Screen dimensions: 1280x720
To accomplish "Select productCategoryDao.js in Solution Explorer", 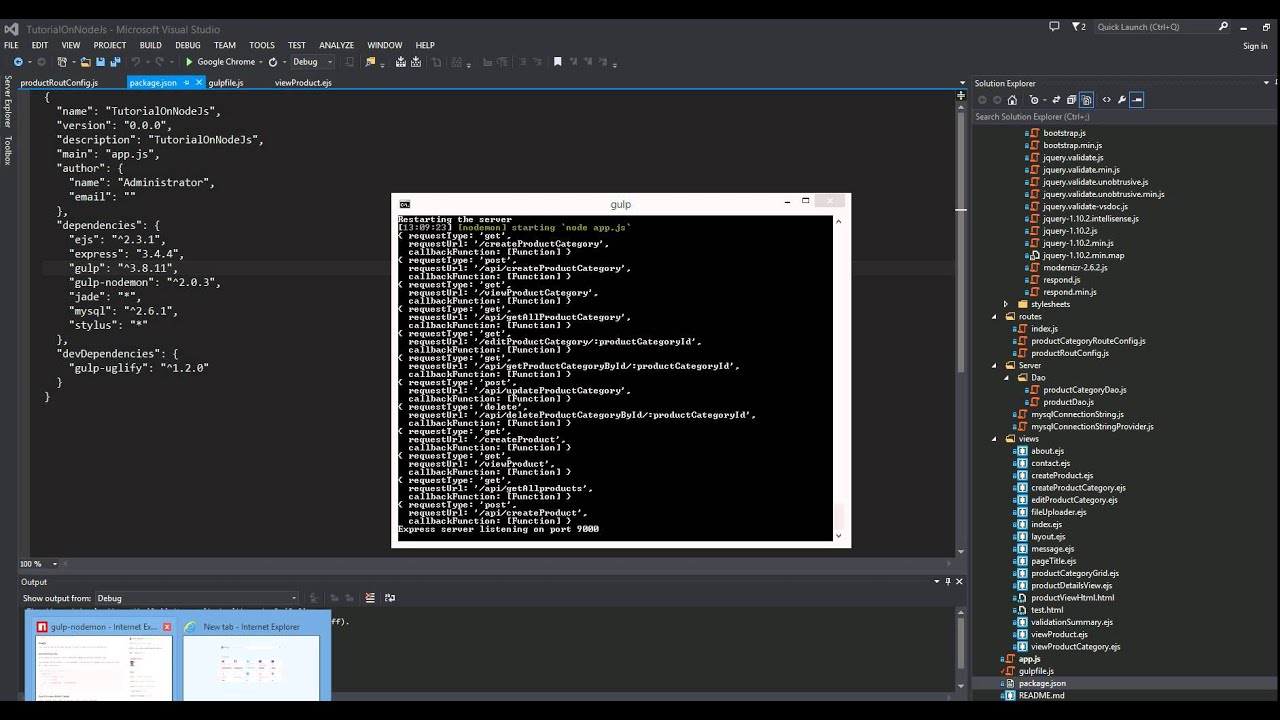I will tap(1085, 390).
